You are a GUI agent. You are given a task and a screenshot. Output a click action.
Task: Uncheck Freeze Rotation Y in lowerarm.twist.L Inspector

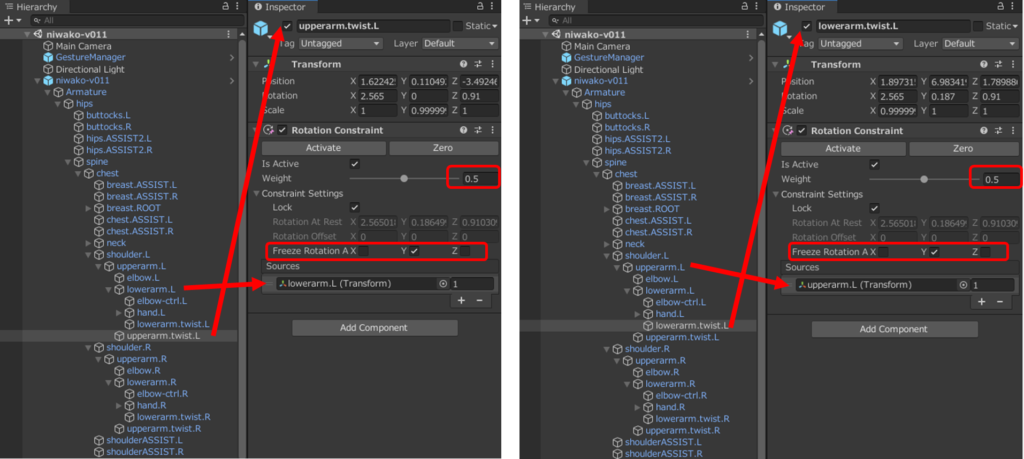point(934,252)
